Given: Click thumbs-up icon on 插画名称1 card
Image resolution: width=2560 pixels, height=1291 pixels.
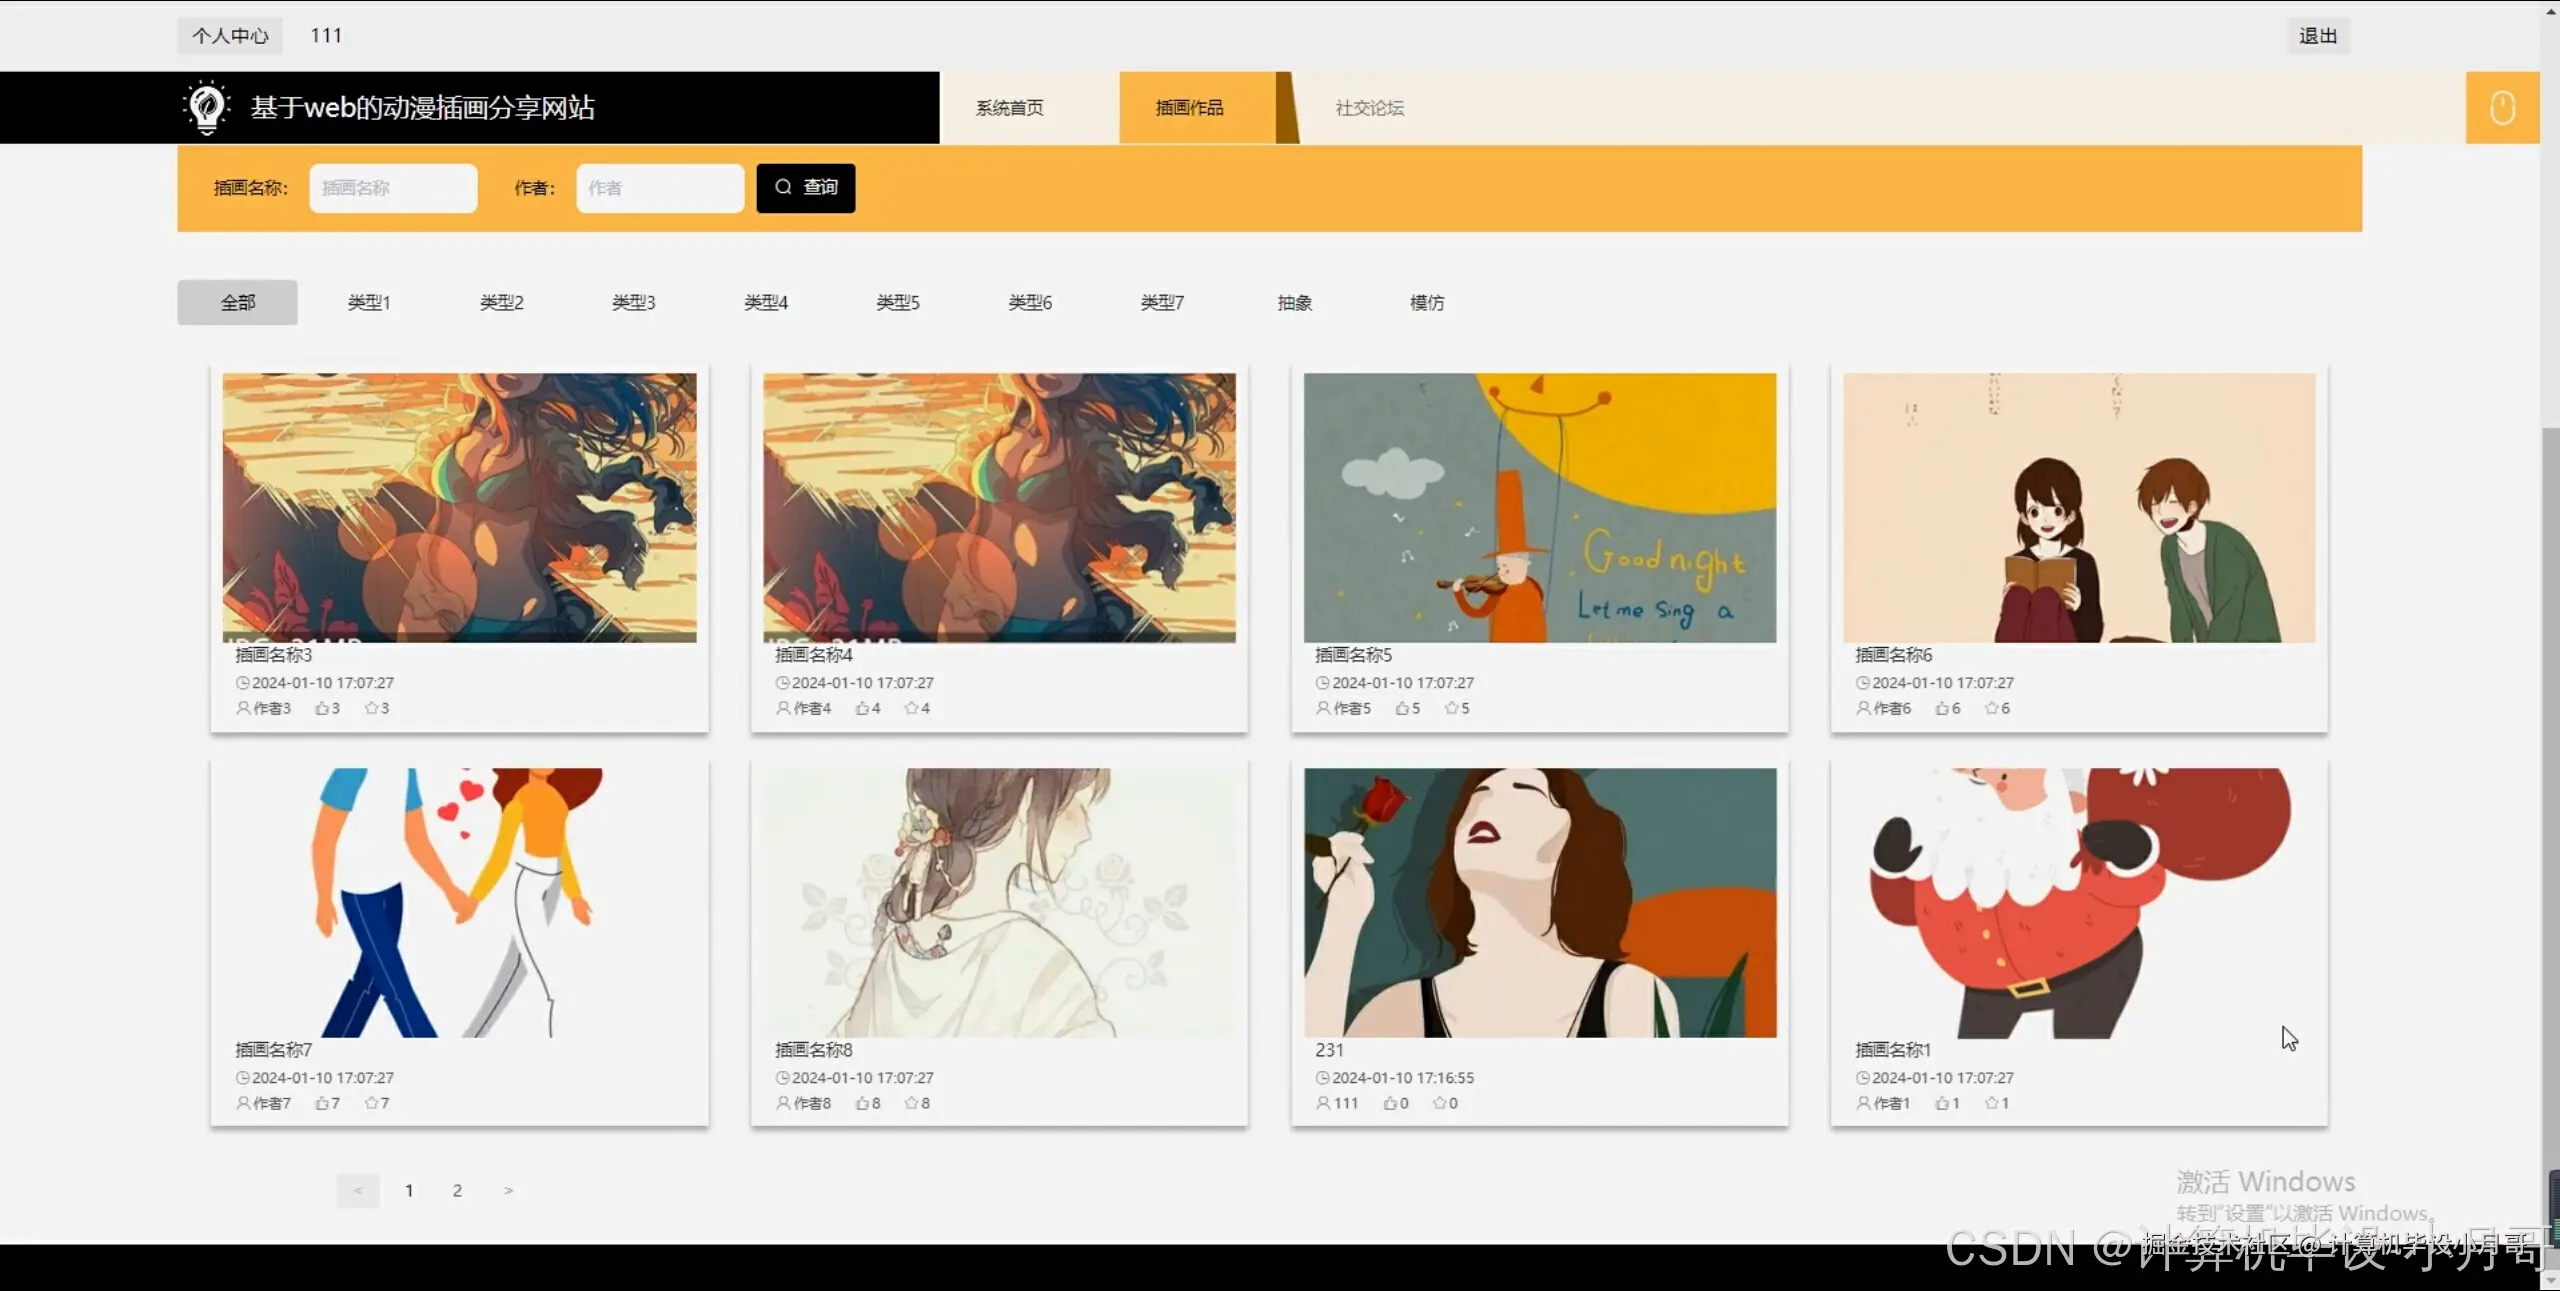Looking at the screenshot, I should (x=1942, y=1103).
